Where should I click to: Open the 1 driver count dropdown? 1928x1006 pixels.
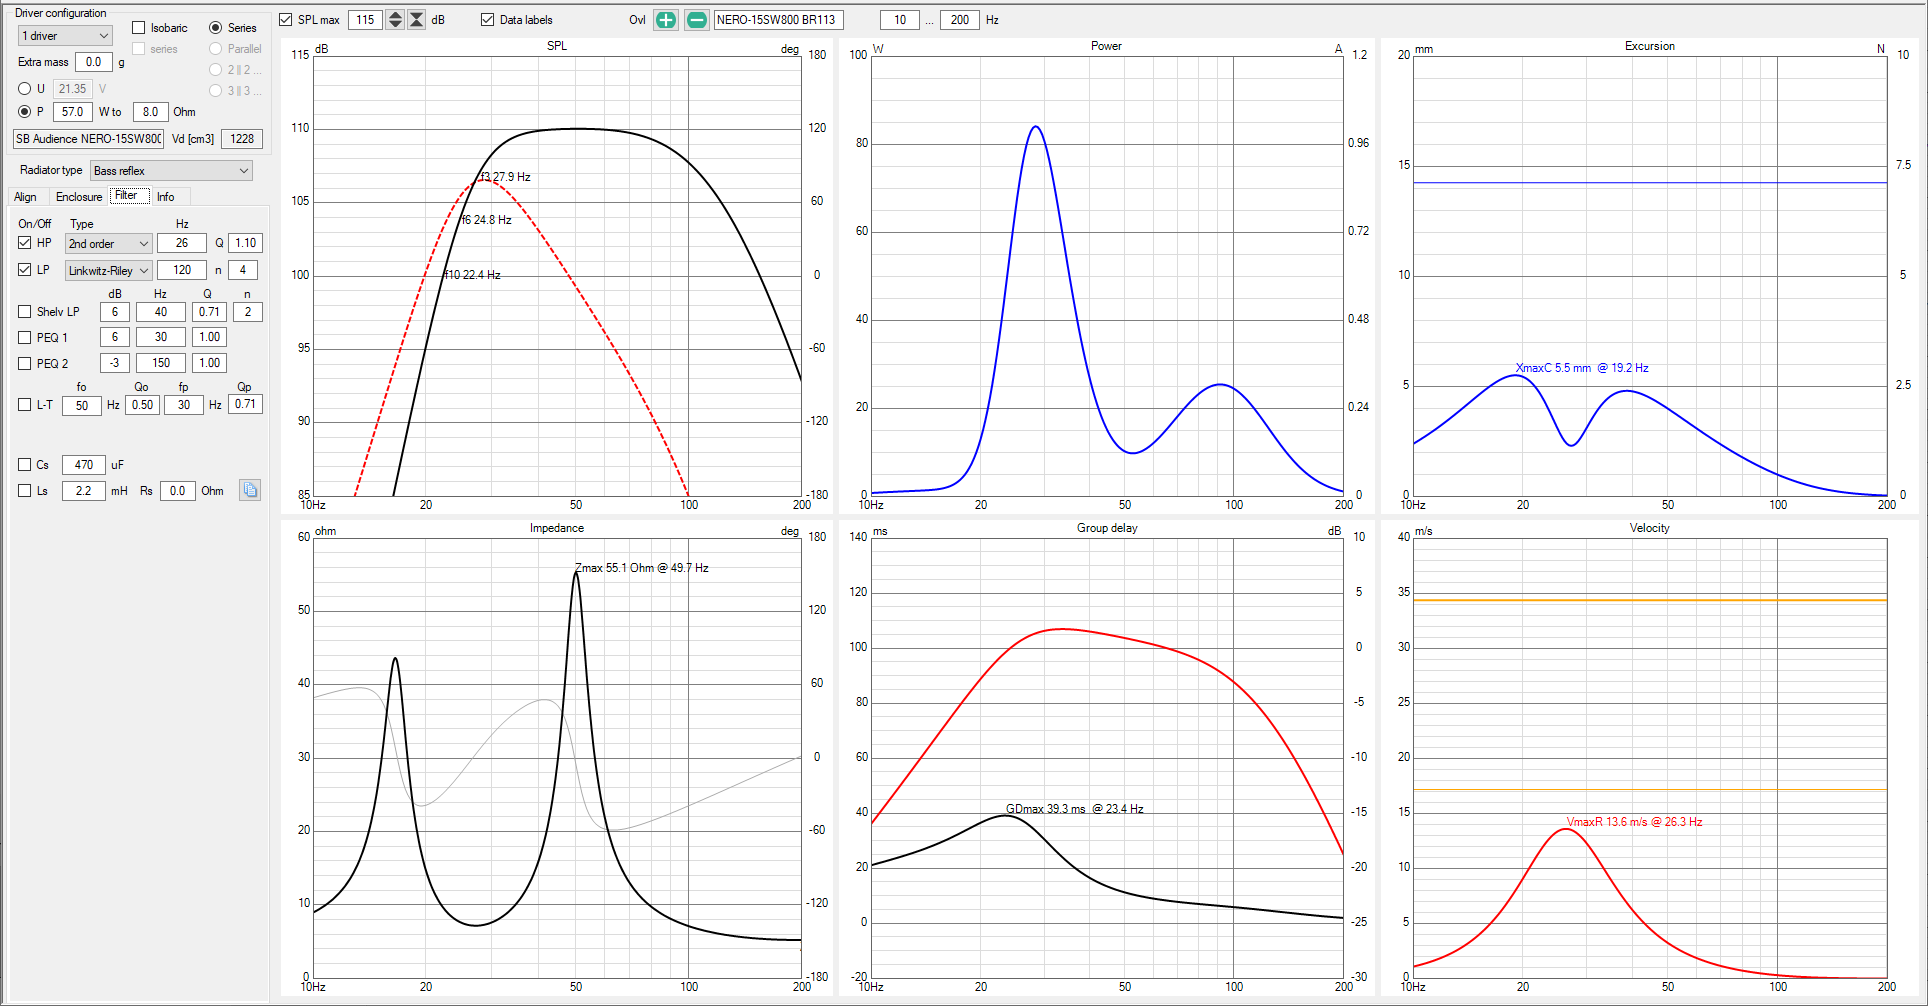65,36
